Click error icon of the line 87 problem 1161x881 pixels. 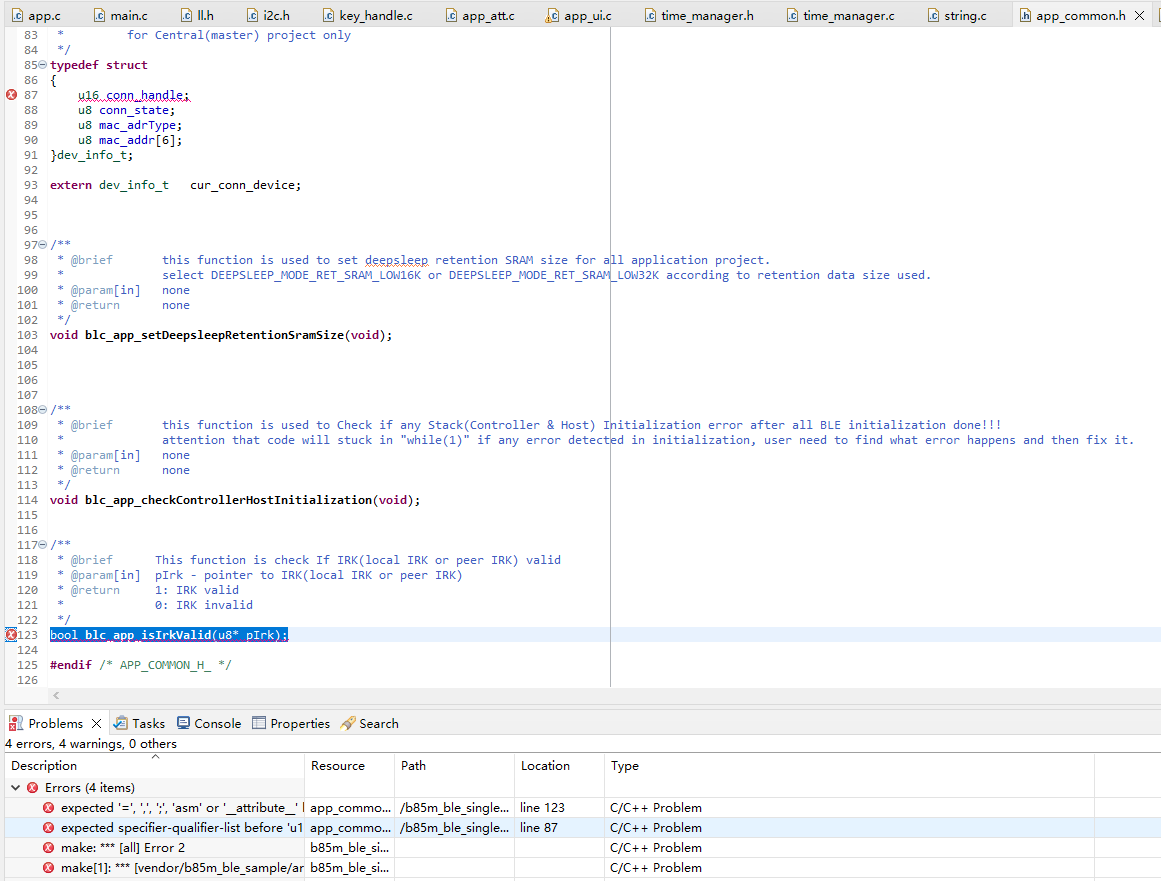pos(48,828)
